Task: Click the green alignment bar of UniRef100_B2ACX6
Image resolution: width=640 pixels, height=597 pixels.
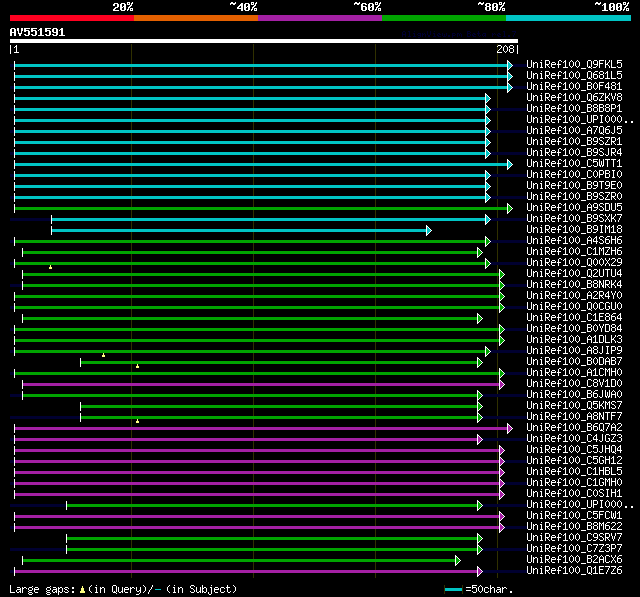Action: (x=239, y=561)
